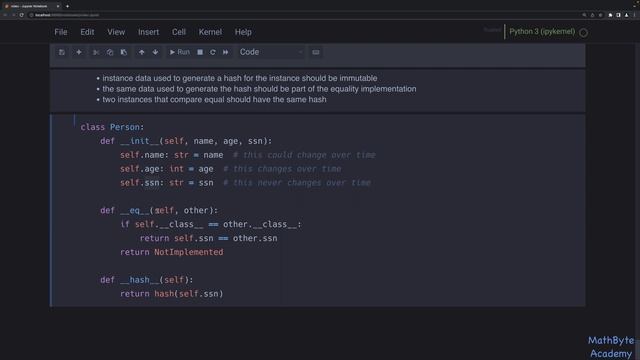This screenshot has width=640, height=360.
Task: Open the Kernel menu
Action: (x=210, y=32)
